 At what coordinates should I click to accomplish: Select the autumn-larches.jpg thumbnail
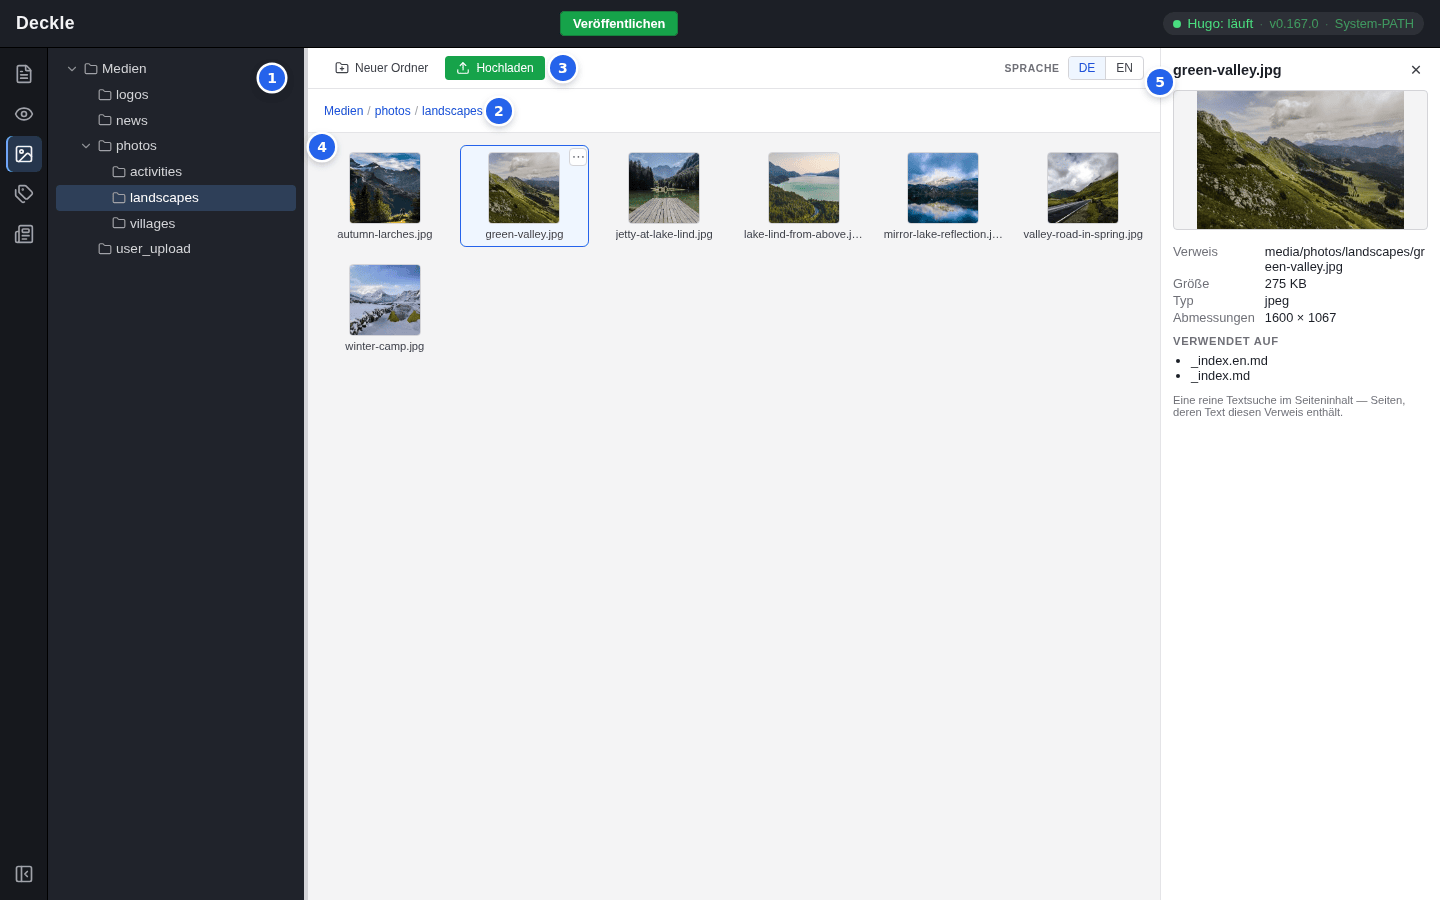(385, 188)
